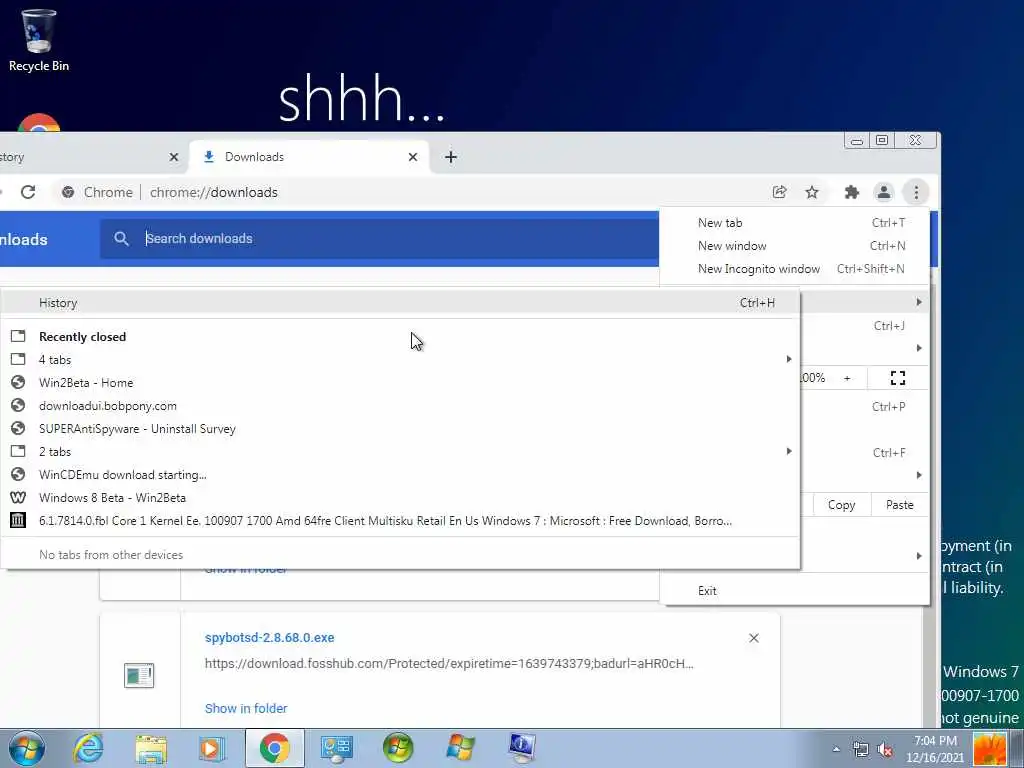Click the search magnifier icon in downloads
1024x768 pixels.
121,238
